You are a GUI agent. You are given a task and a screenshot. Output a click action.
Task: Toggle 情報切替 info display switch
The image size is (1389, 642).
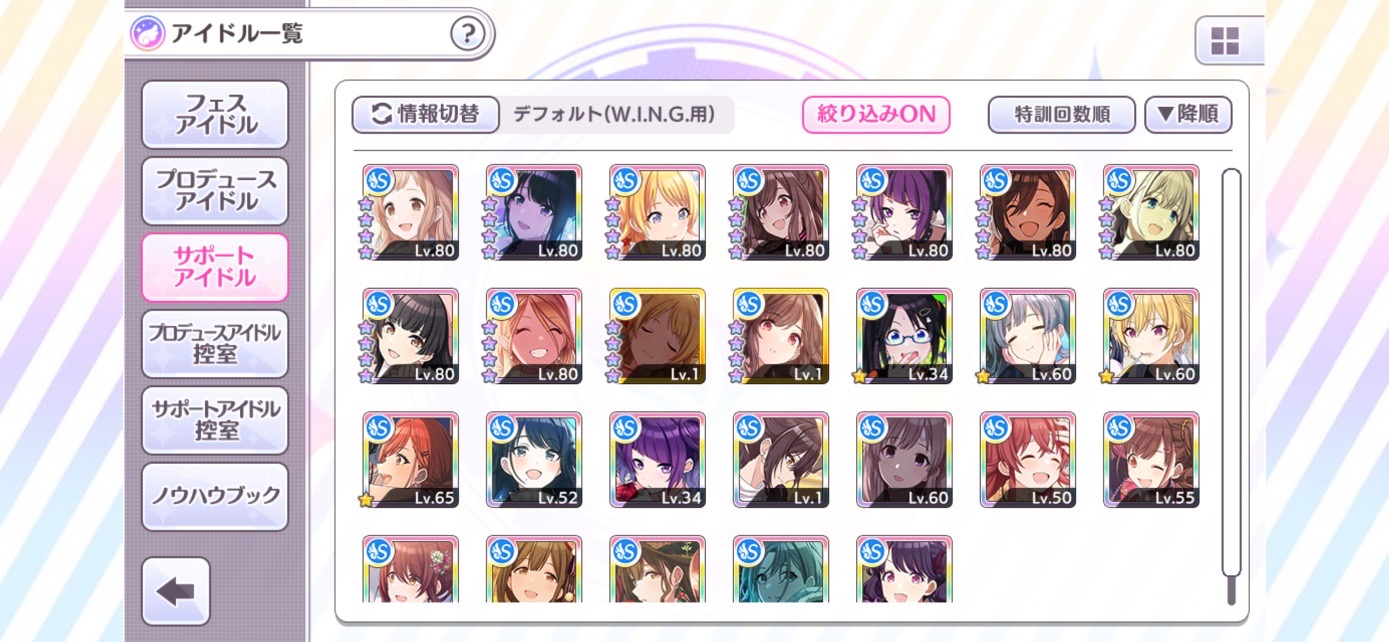pos(425,114)
